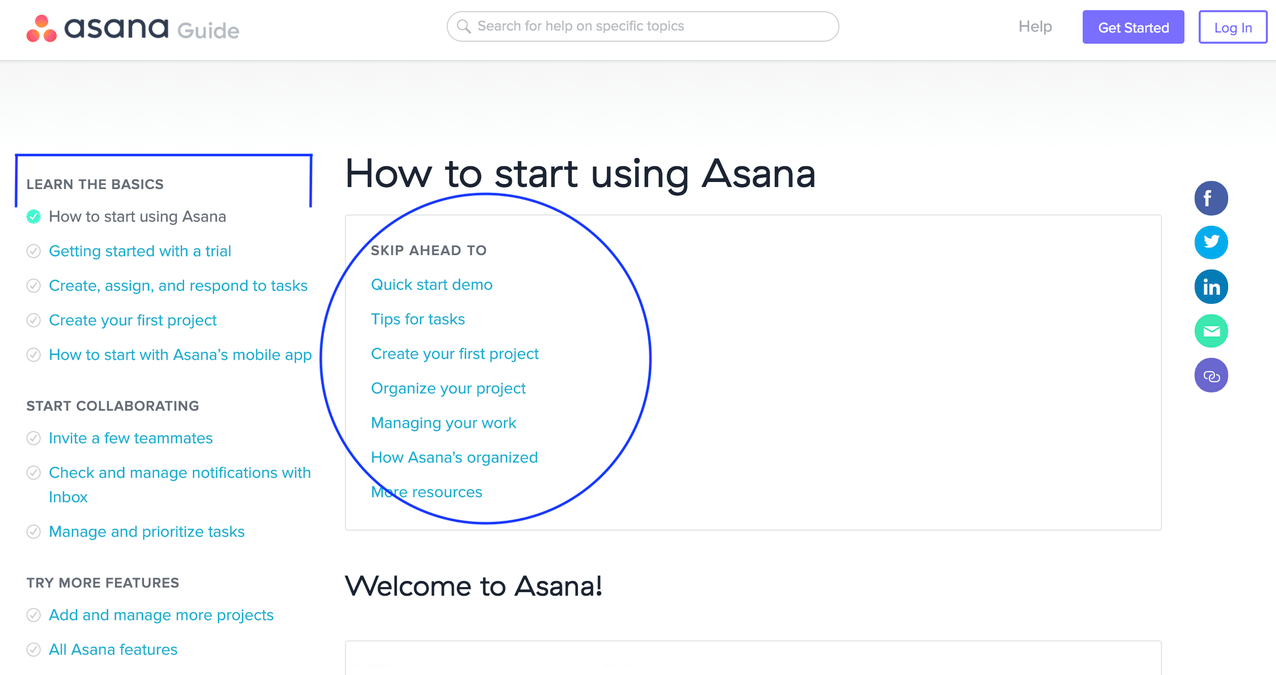Share the page on Facebook
Viewport: 1276px width, 675px height.
click(1211, 198)
